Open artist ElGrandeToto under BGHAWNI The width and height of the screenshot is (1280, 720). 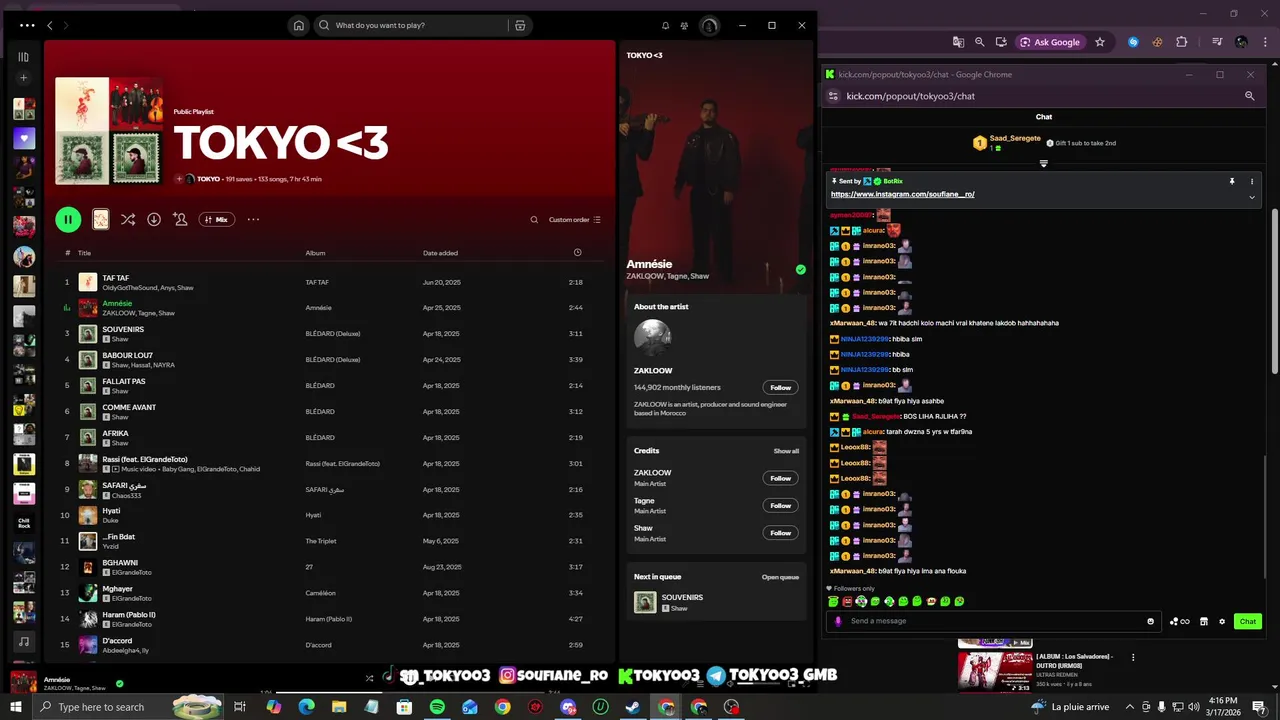131,573
